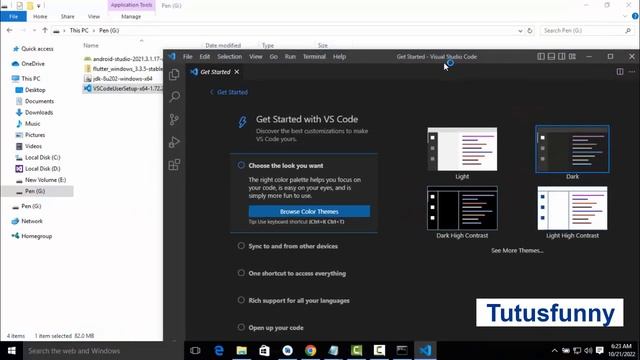Toggle panel layout icon in title bar
Viewport: 640px width, 360px height.
551,56
